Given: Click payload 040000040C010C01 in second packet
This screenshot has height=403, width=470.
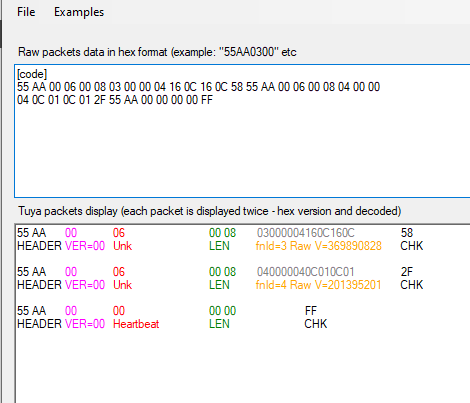Looking at the screenshot, I should [305, 272].
